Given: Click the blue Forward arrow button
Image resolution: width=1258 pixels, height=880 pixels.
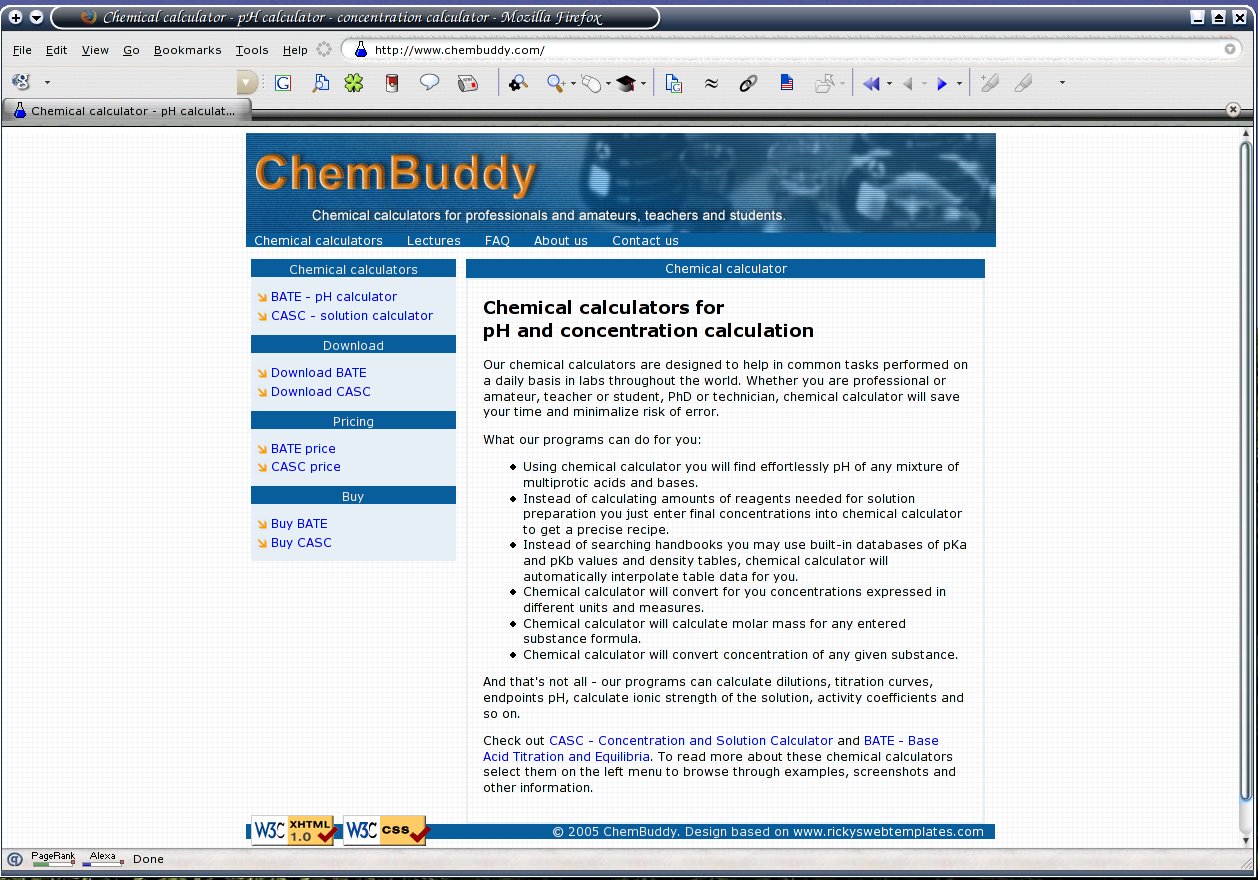Looking at the screenshot, I should tap(942, 84).
